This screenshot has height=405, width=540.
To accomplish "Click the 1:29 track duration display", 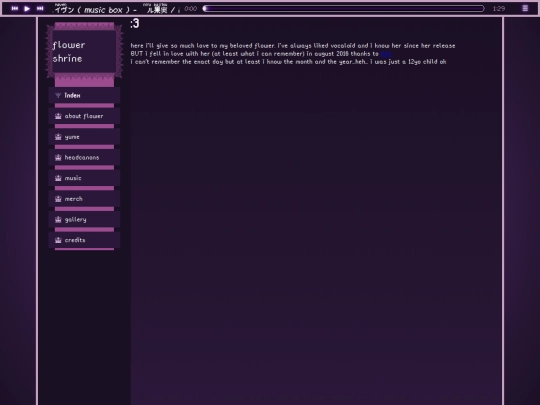I will coord(499,9).
